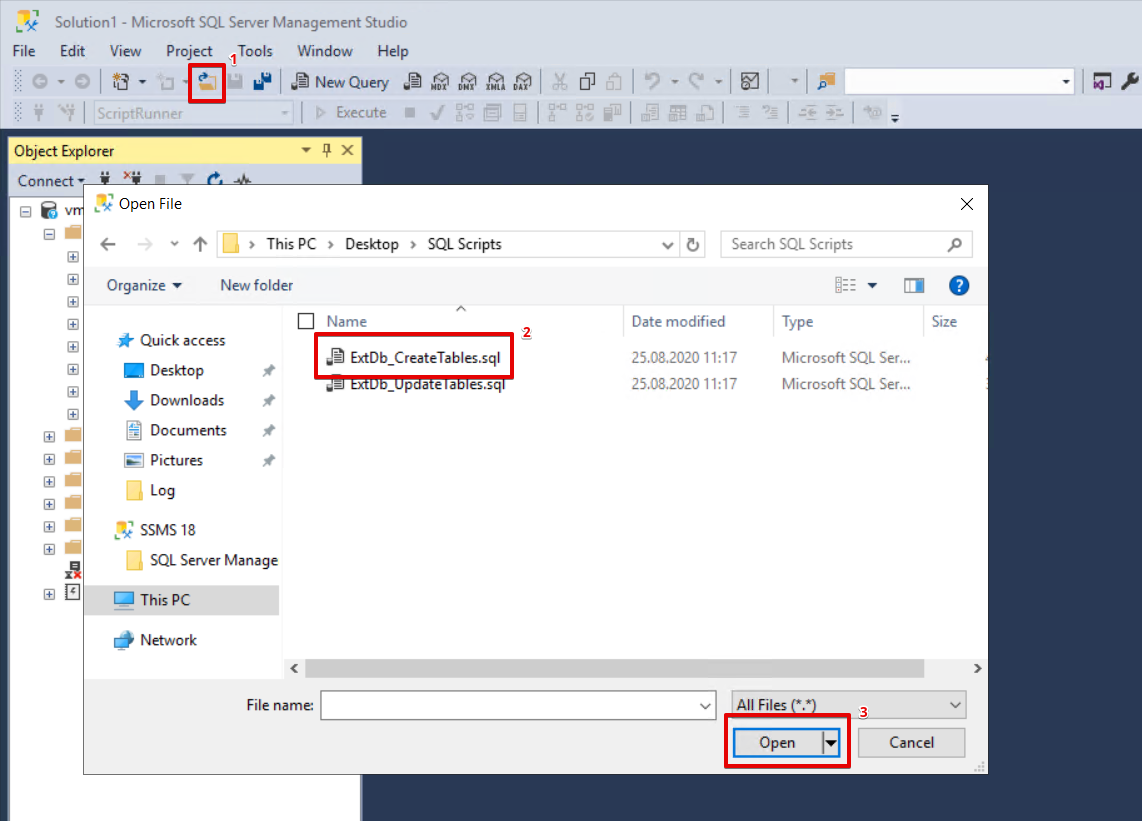Click the Open File toolbar icon
This screenshot has height=821, width=1142.
tap(207, 82)
